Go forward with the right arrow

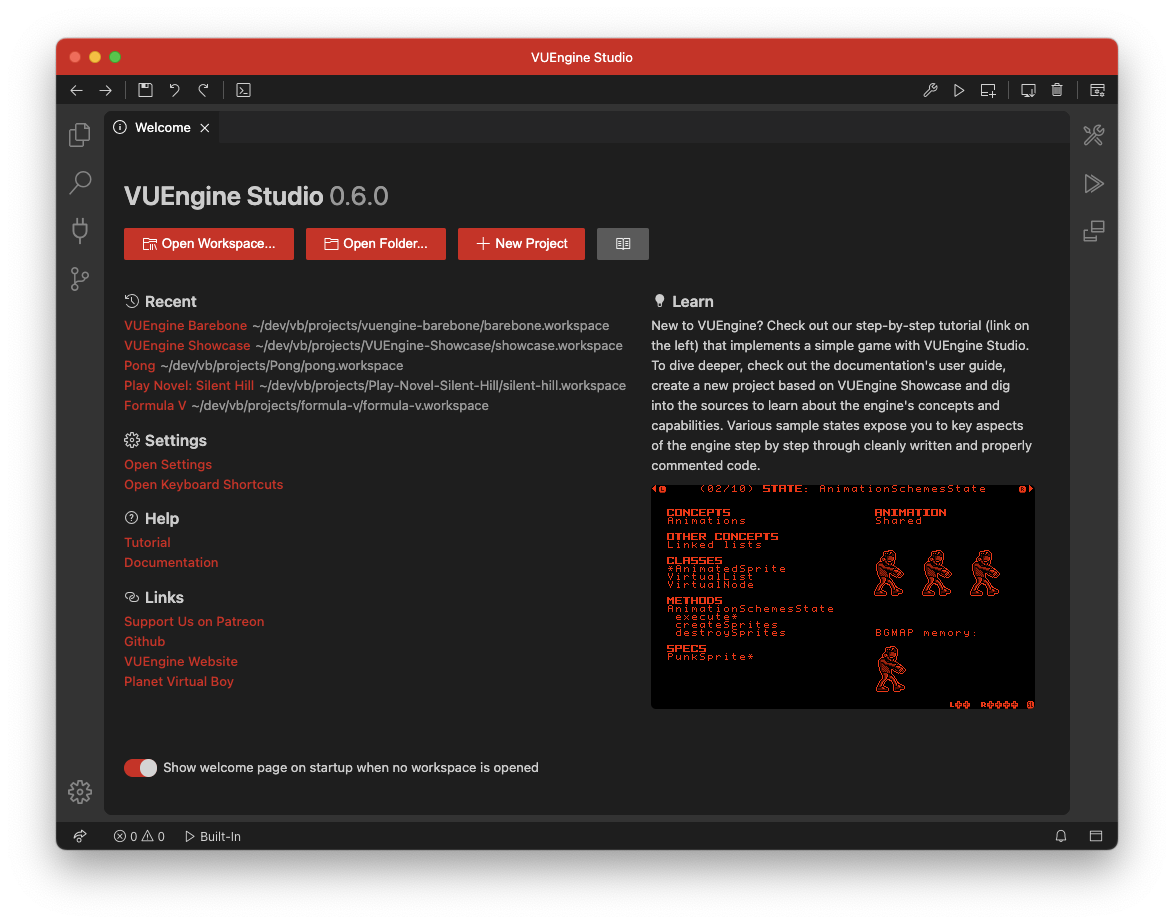coord(106,91)
